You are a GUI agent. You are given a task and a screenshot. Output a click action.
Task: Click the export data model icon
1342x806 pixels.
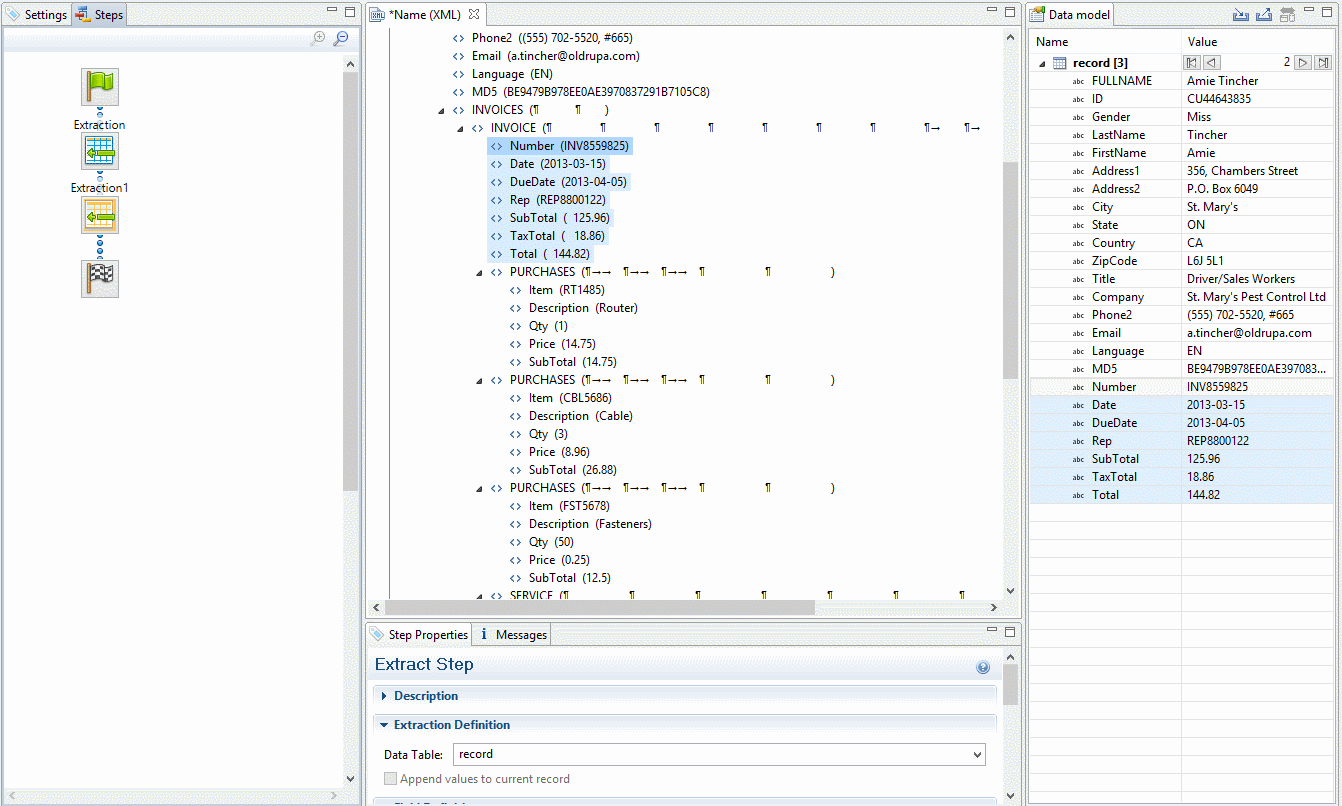pos(1264,15)
